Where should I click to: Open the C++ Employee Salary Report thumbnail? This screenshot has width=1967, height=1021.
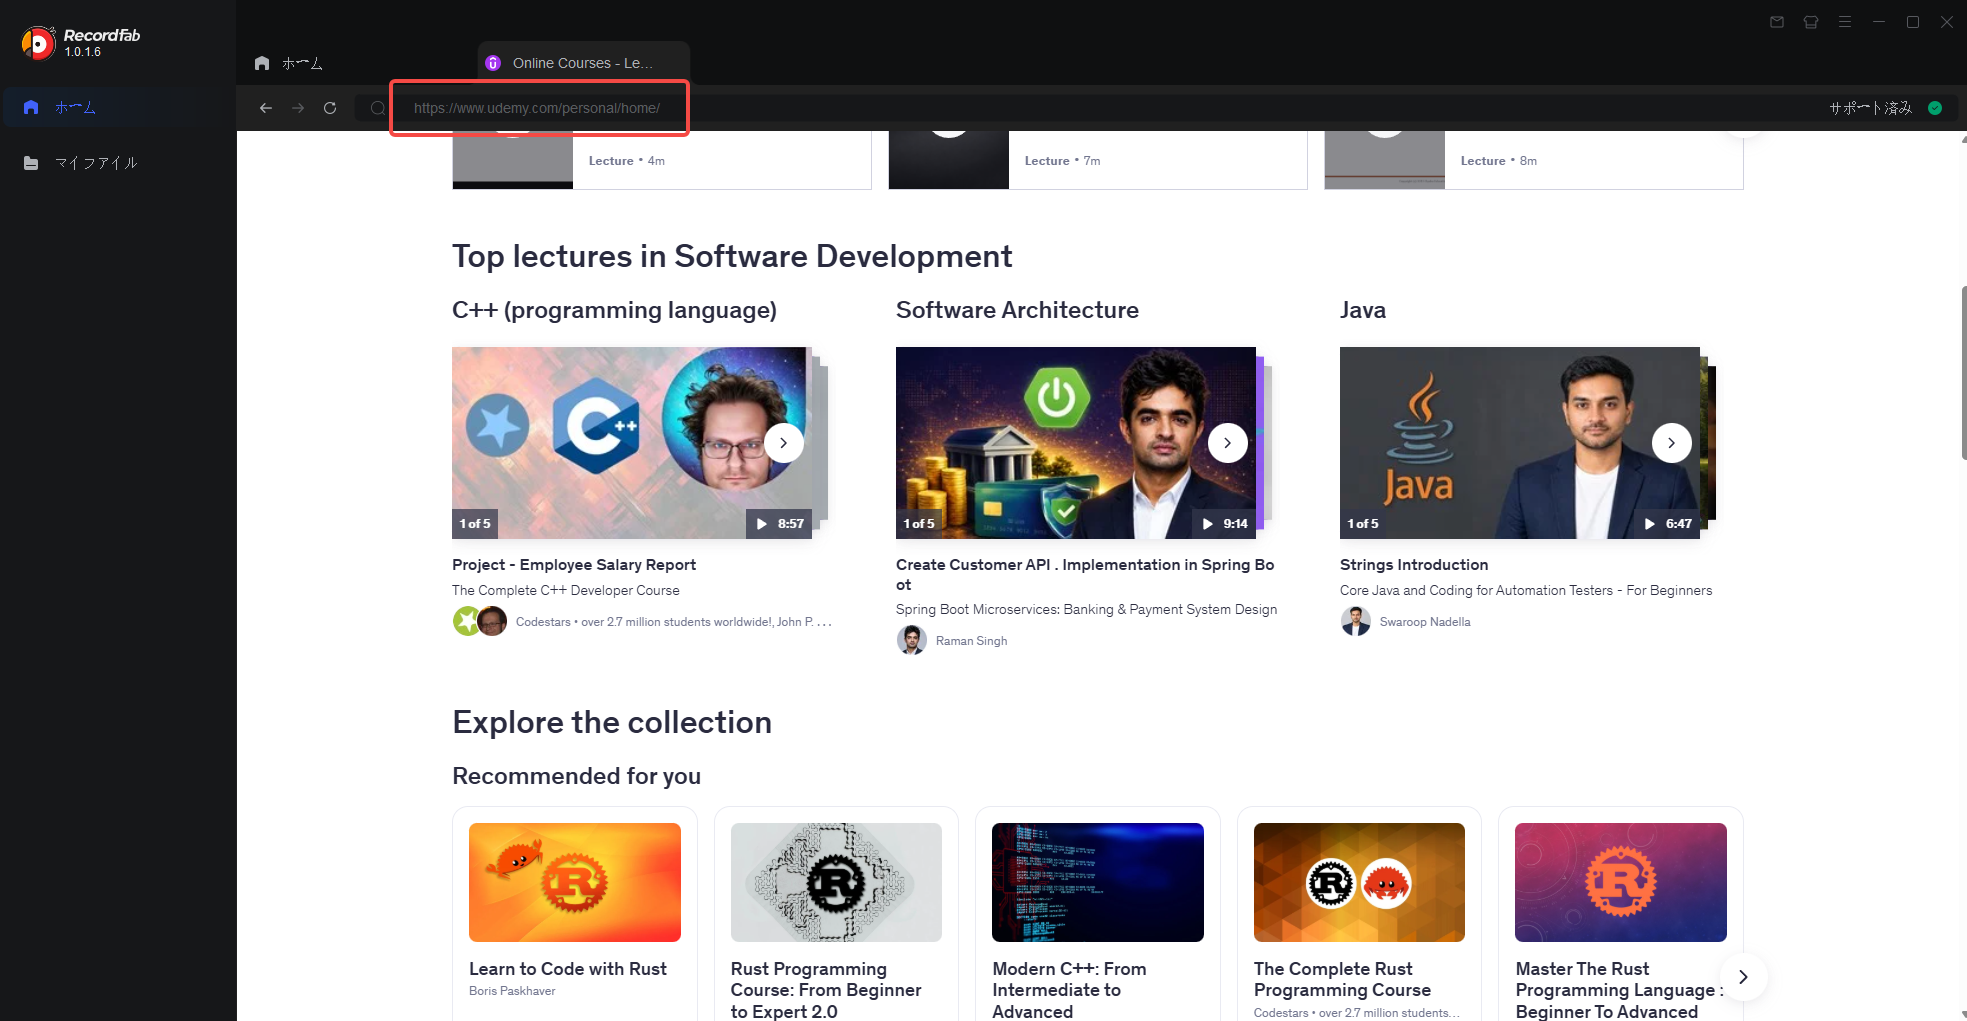pyautogui.click(x=632, y=443)
